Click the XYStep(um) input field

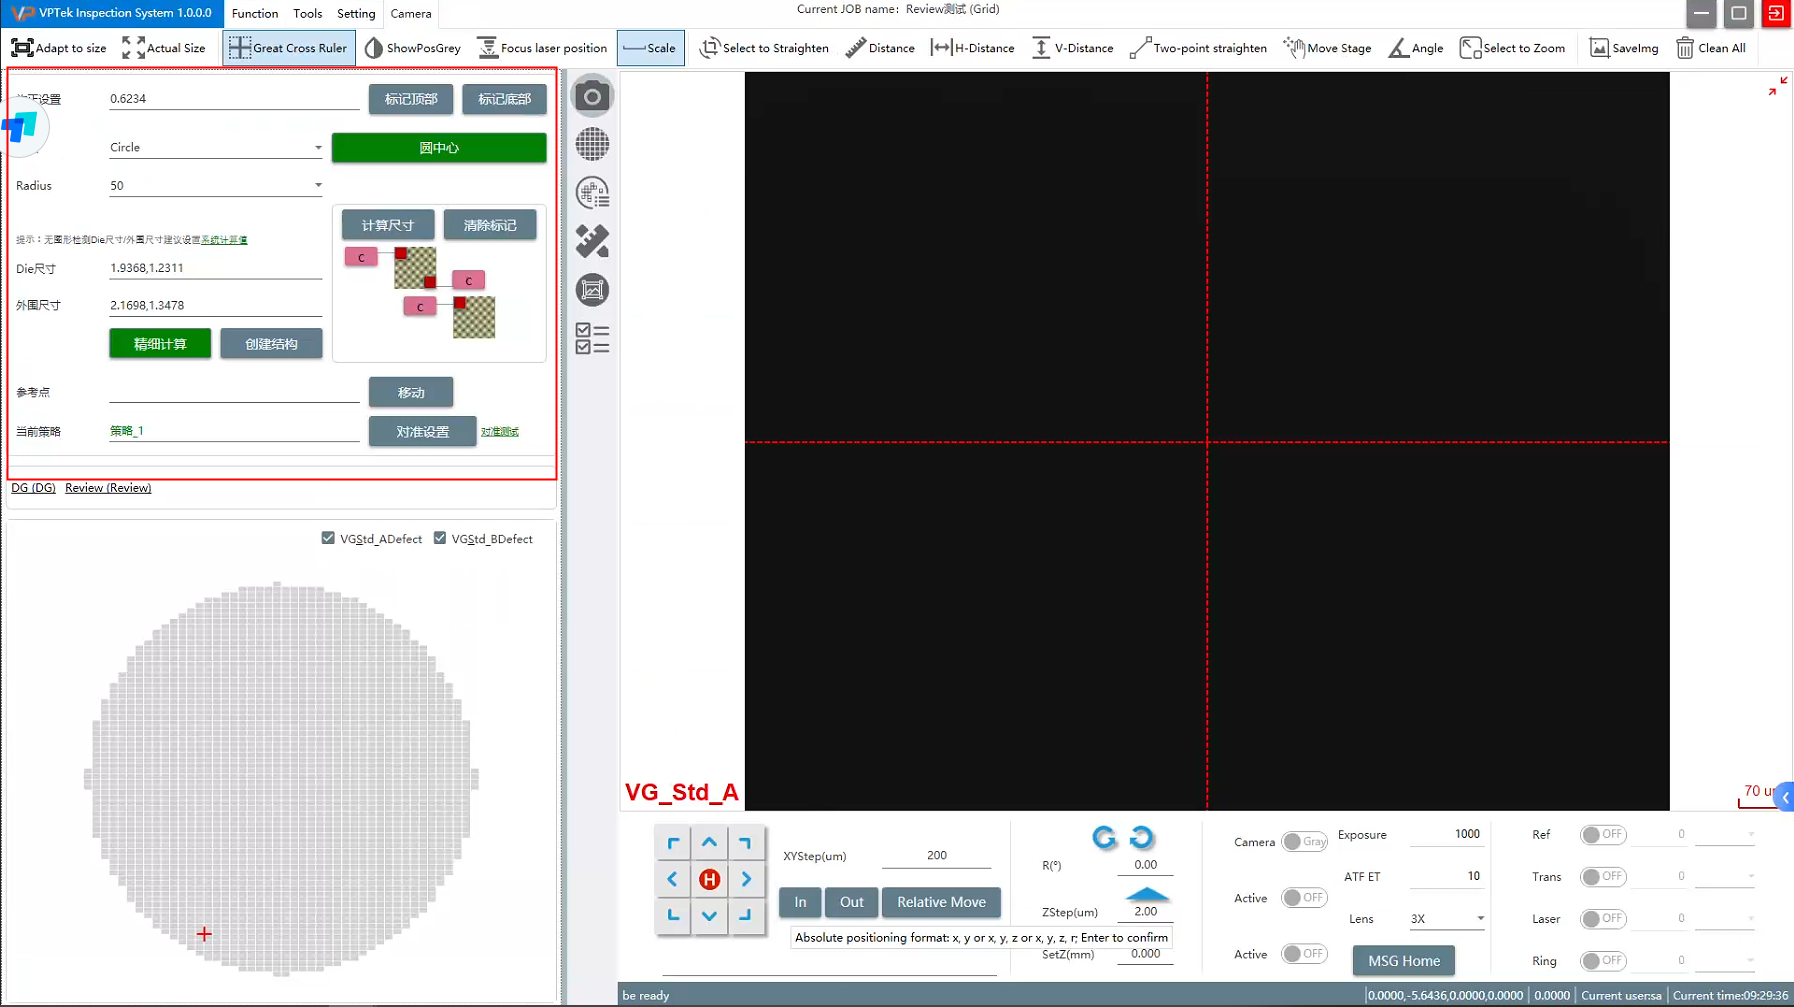point(937,856)
